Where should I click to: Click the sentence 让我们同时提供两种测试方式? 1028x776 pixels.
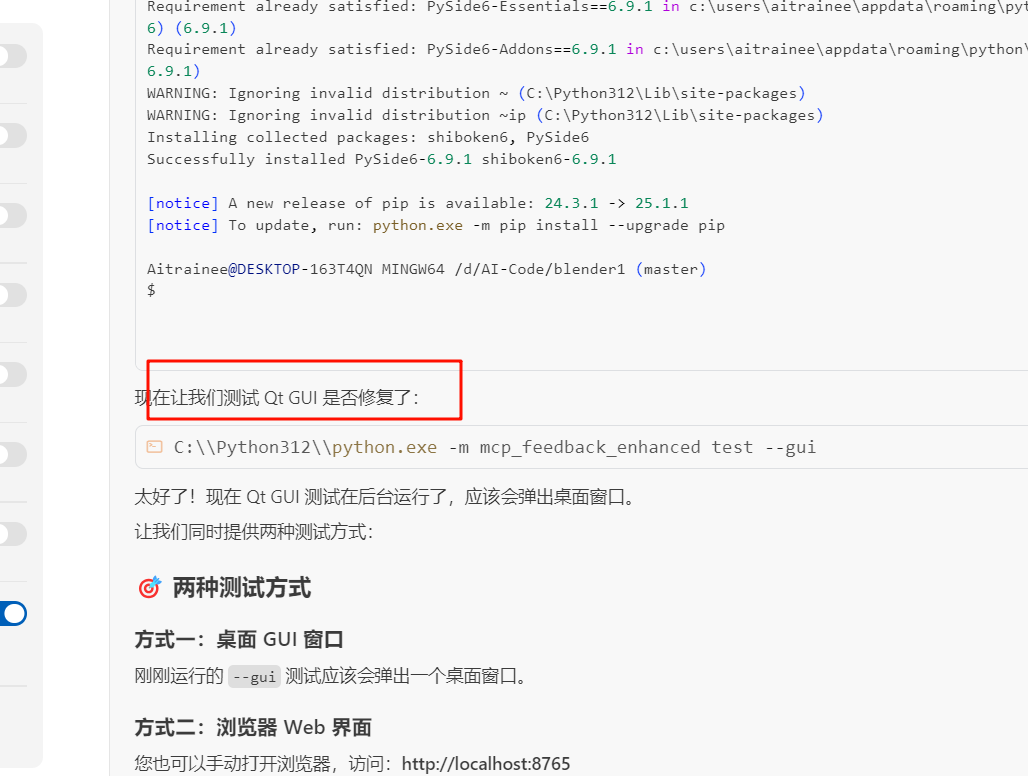point(254,532)
